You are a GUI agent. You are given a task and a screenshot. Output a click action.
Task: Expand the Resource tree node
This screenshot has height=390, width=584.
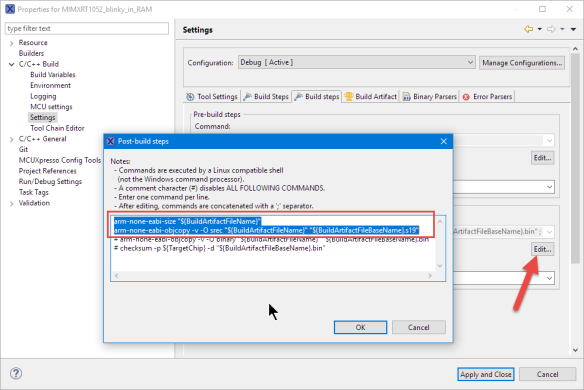pos(12,43)
